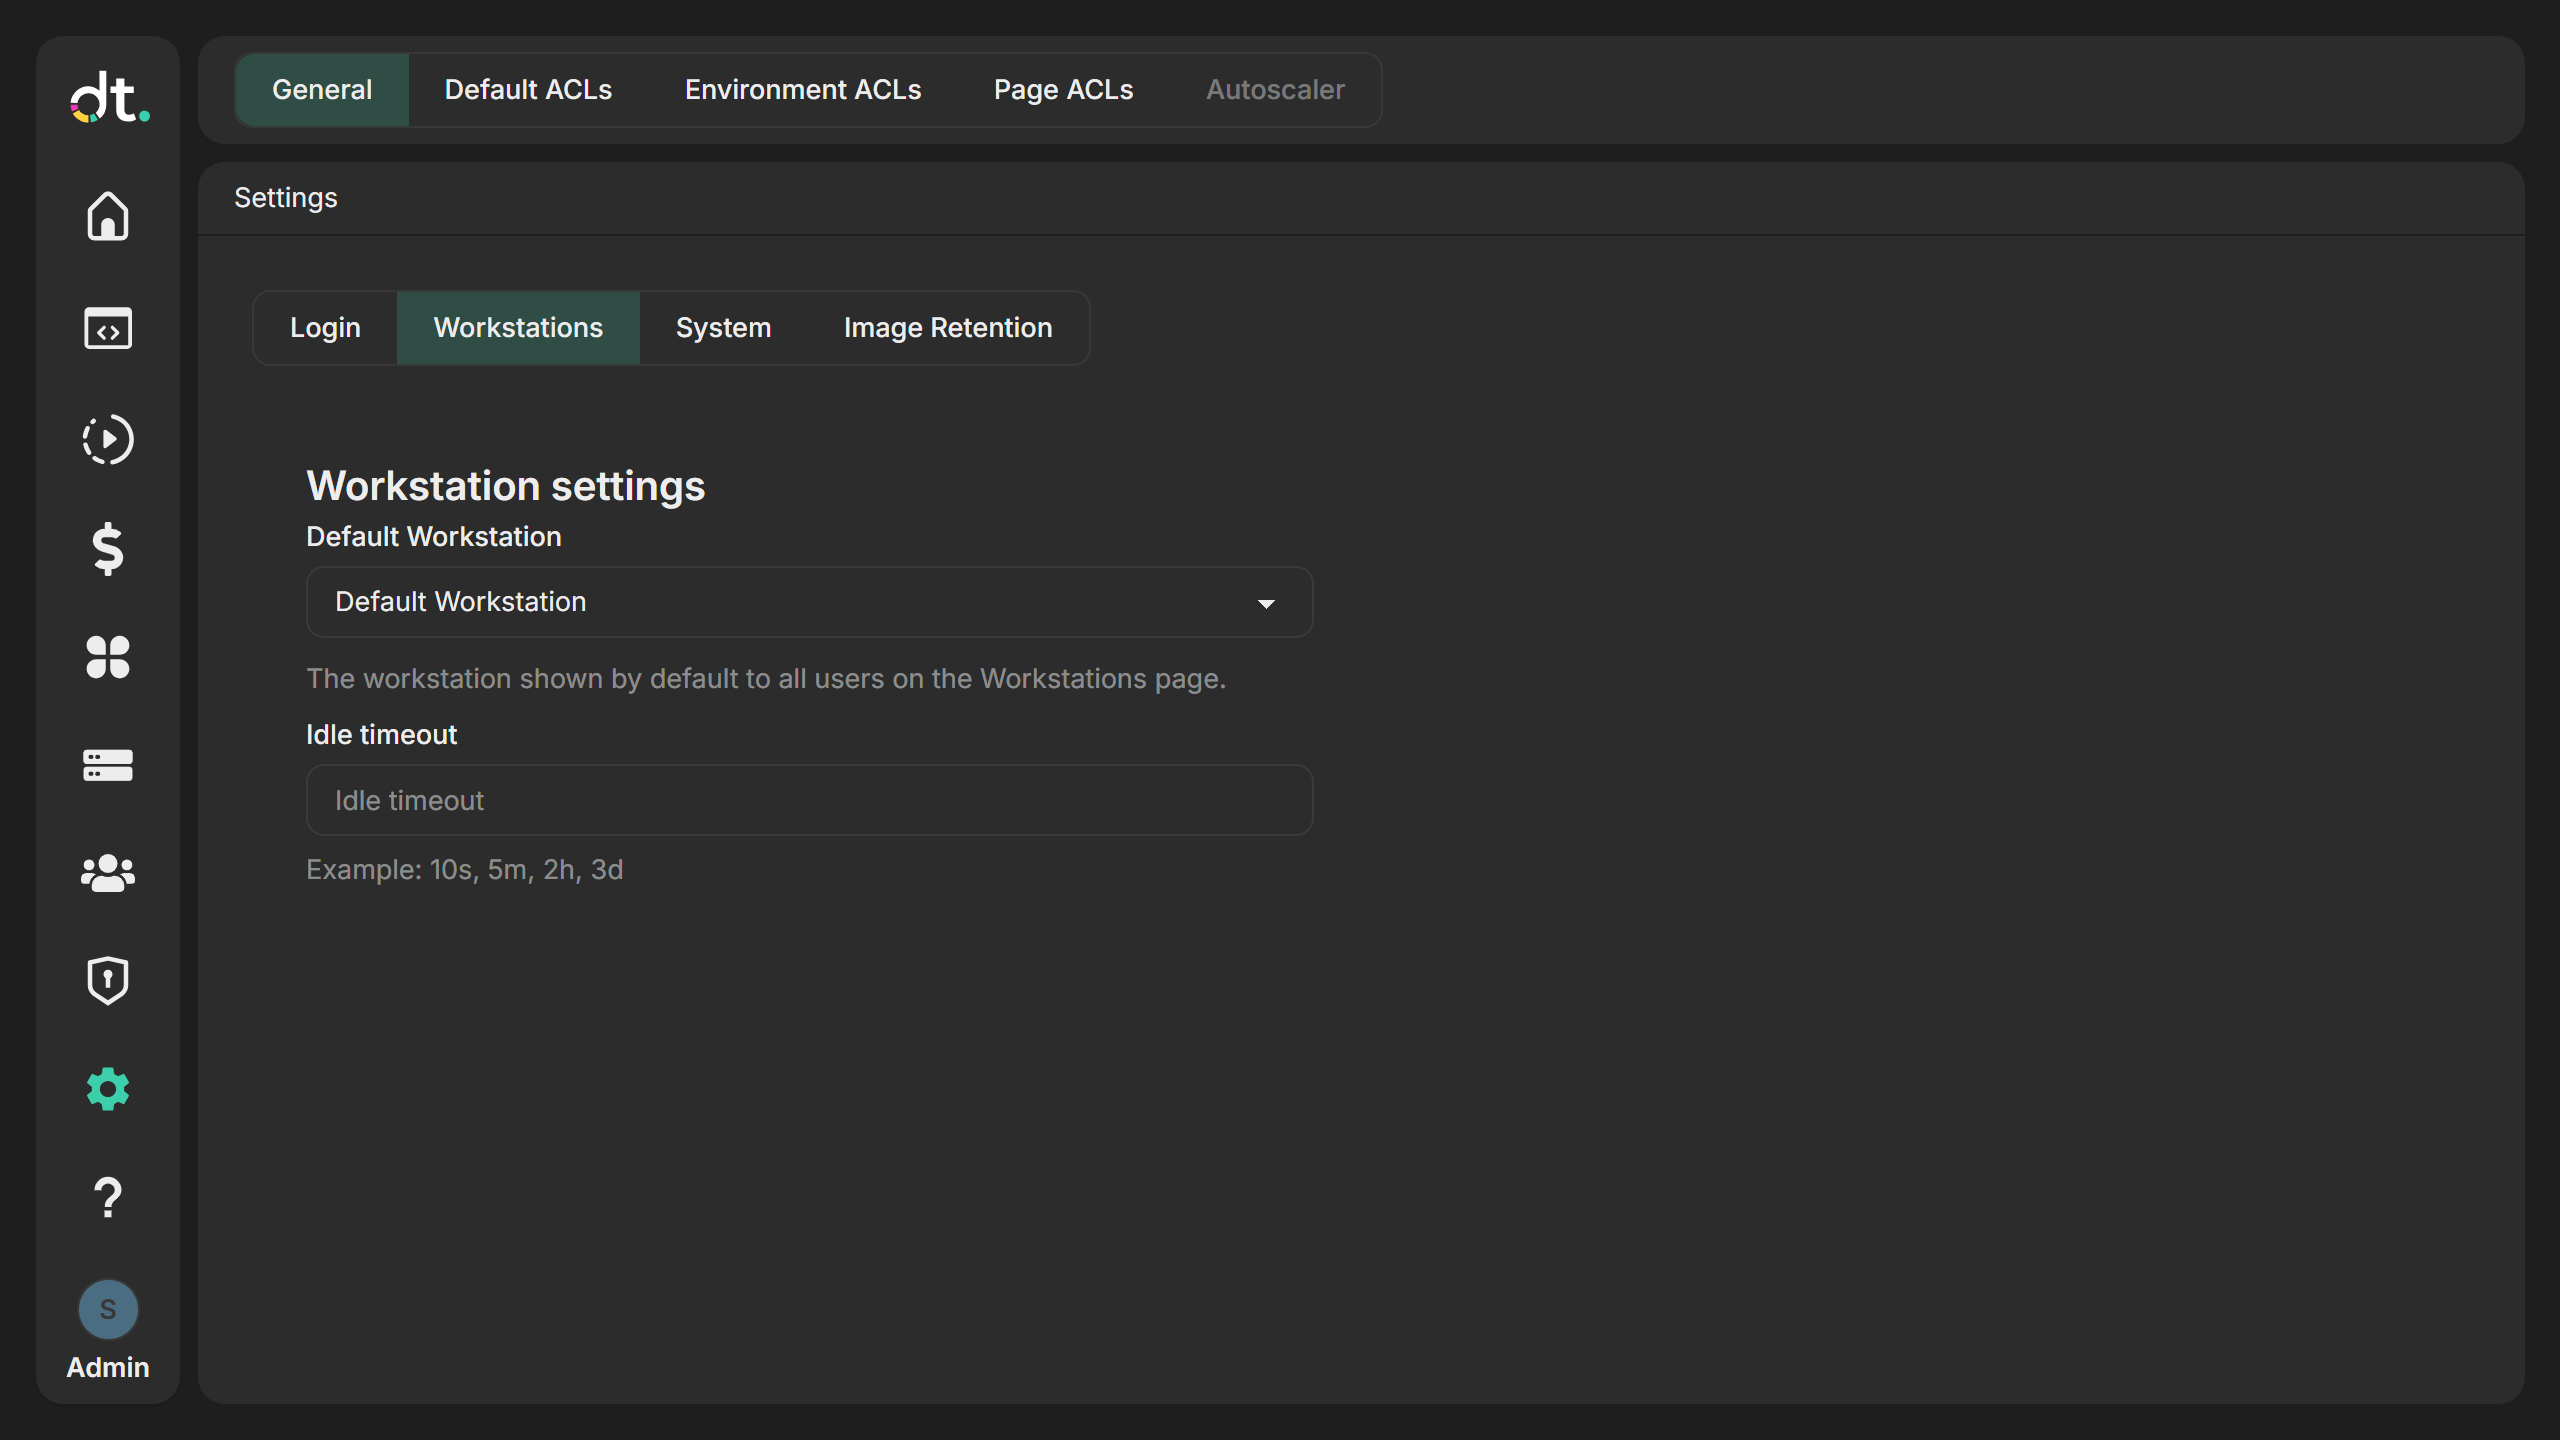This screenshot has height=1440, width=2560.
Task: Open the settings gear icon
Action: click(x=108, y=1089)
